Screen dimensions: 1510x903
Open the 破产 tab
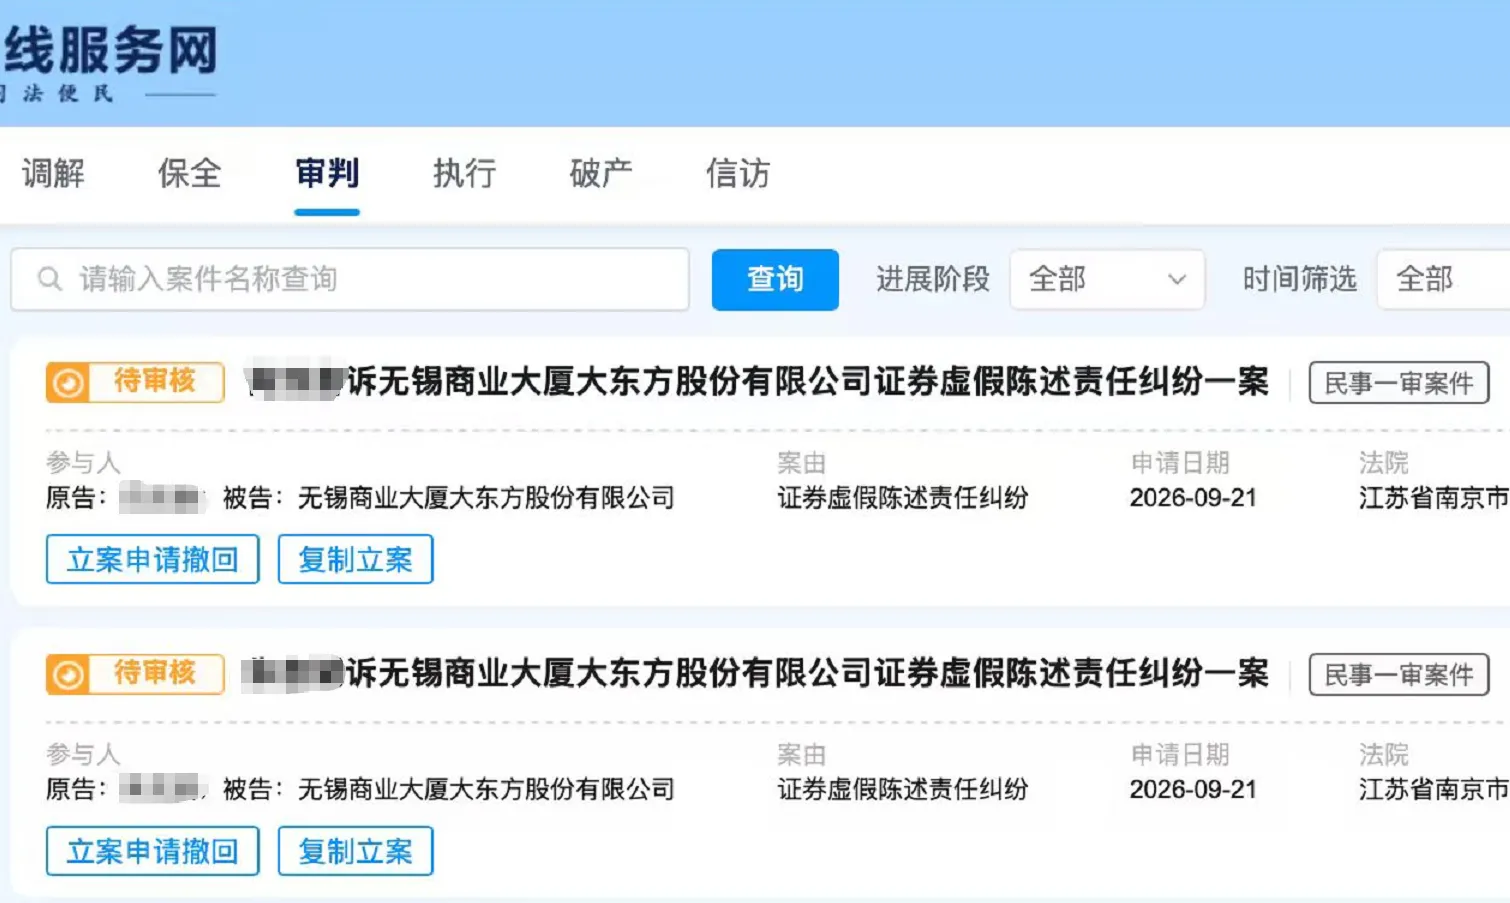601,173
